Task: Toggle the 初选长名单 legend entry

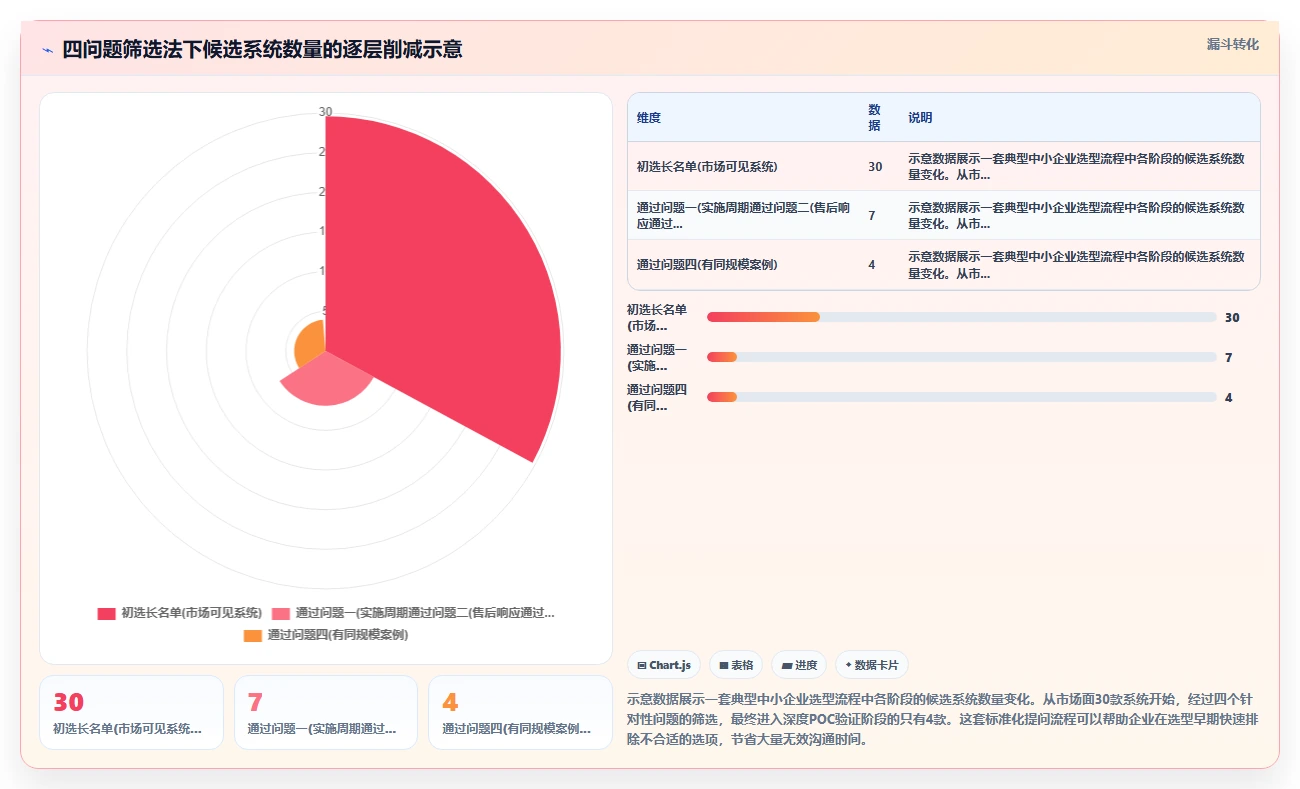Action: point(180,613)
